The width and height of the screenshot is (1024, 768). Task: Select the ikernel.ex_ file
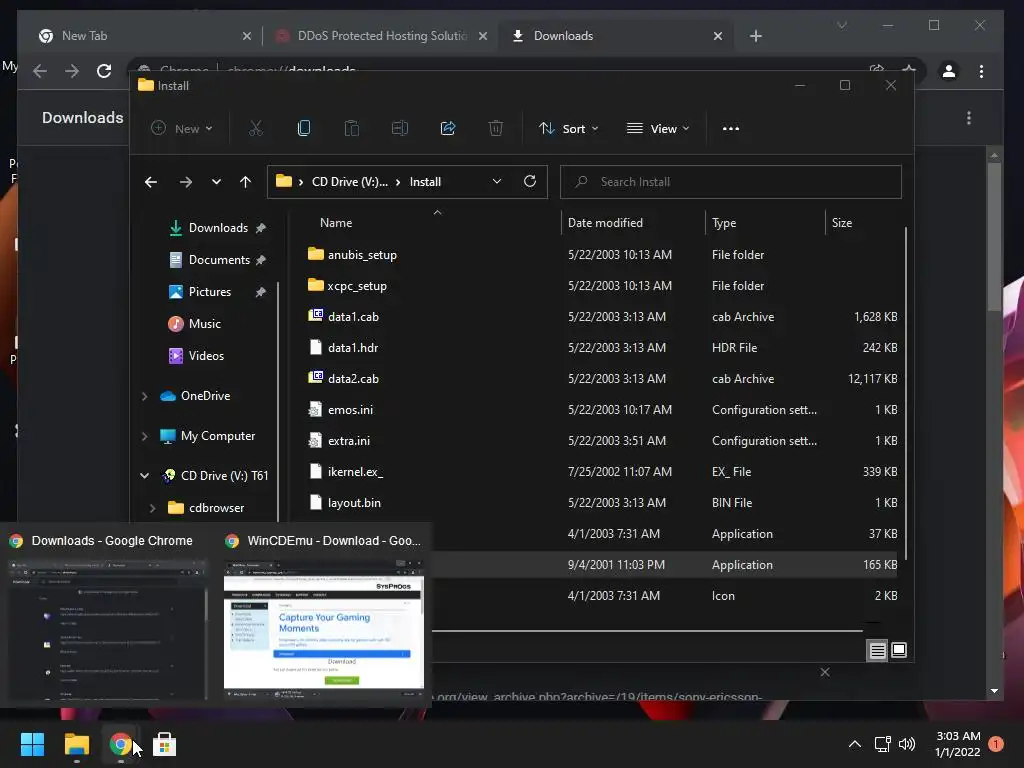[x=355, y=472]
